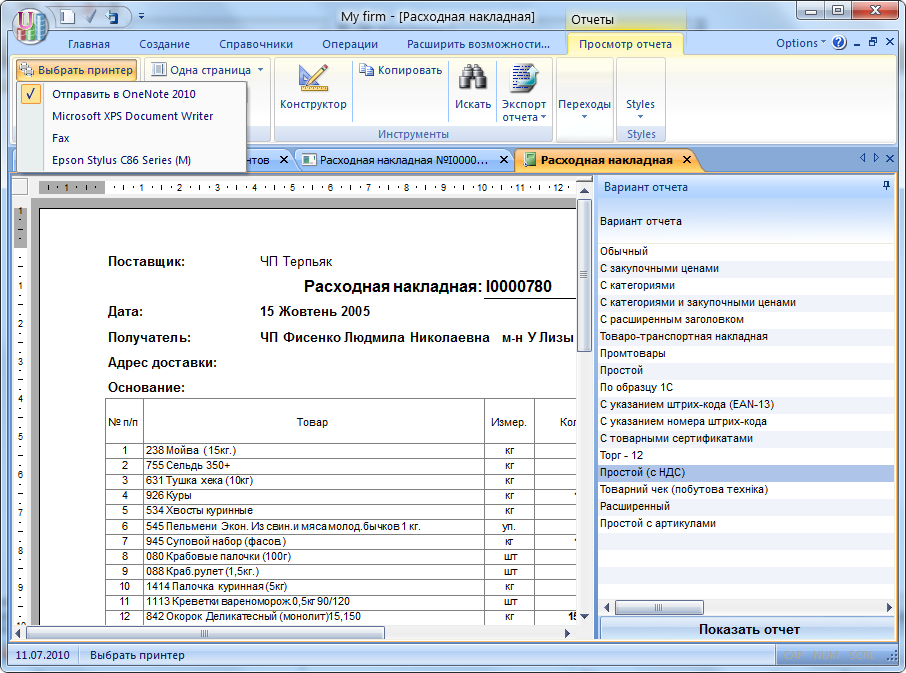
Task: Click the help question mark icon
Action: coord(840,43)
